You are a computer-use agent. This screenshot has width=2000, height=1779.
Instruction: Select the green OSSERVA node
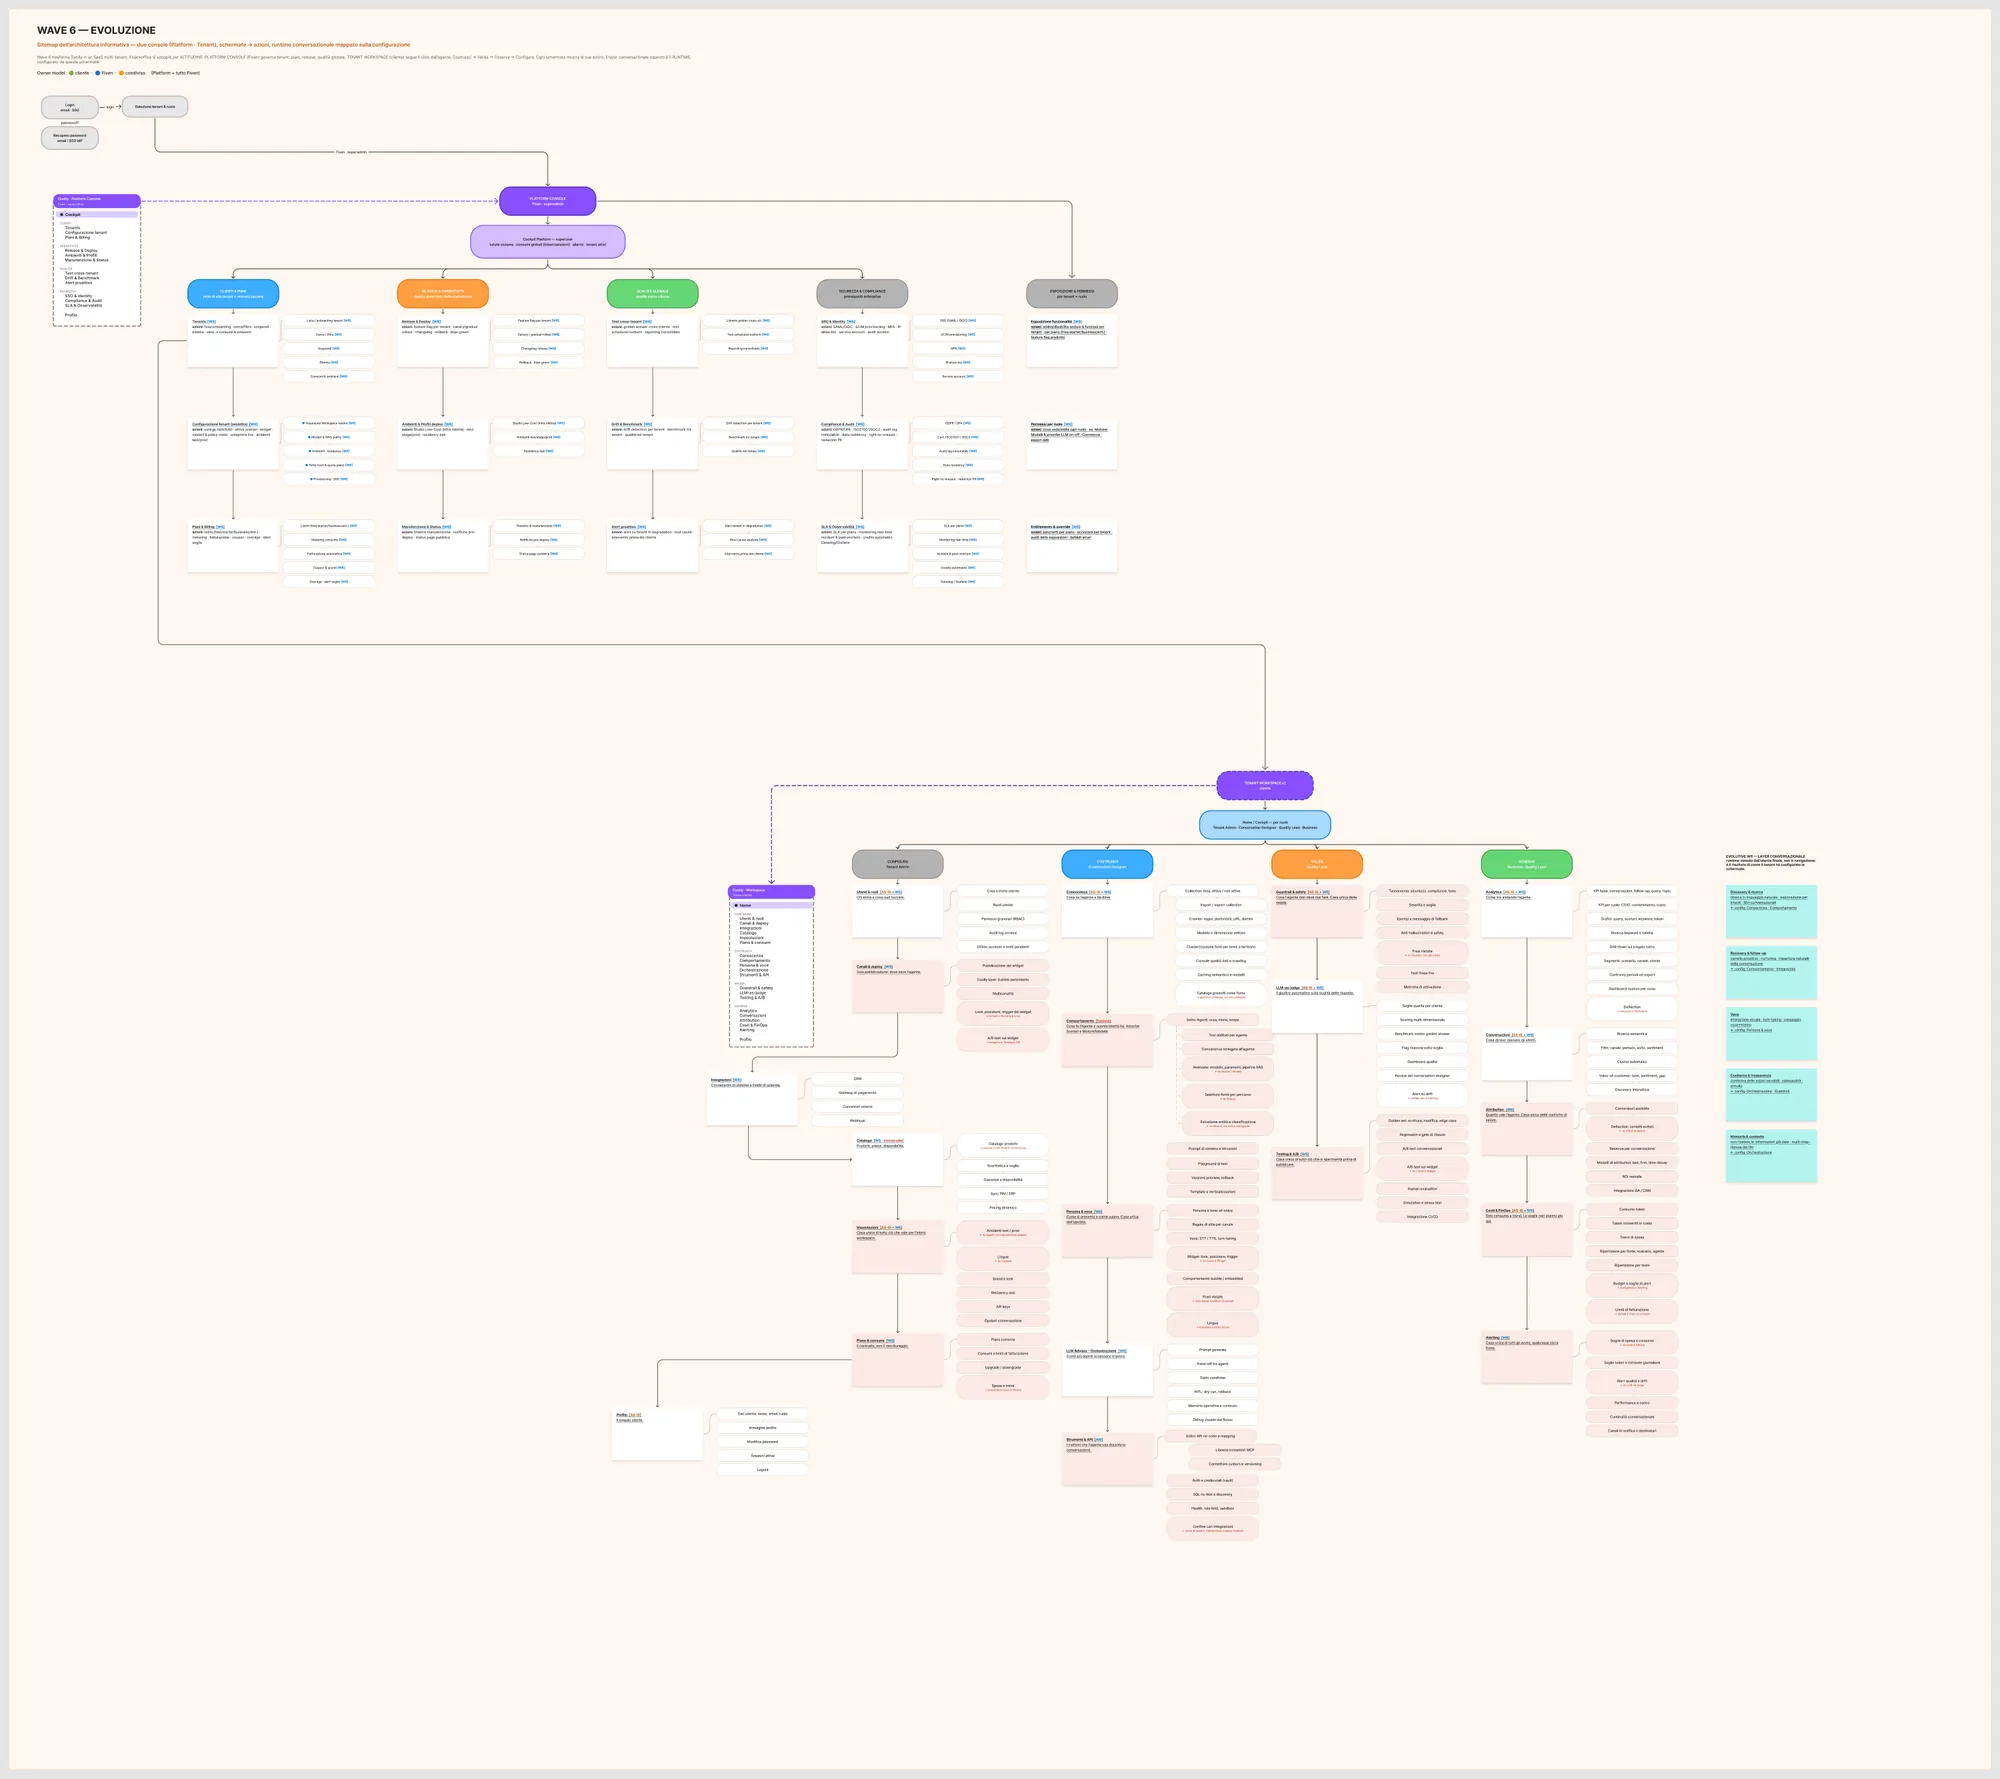(x=1526, y=864)
